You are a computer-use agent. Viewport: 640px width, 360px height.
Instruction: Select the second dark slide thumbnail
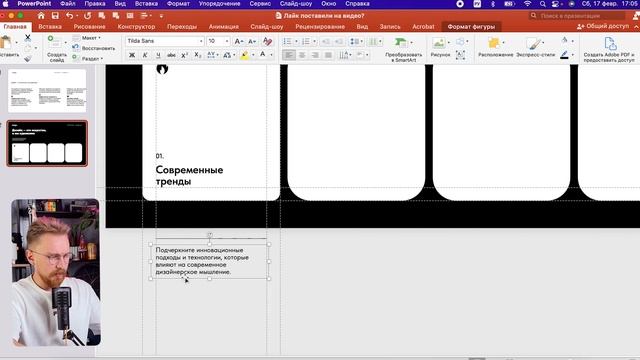point(47,143)
